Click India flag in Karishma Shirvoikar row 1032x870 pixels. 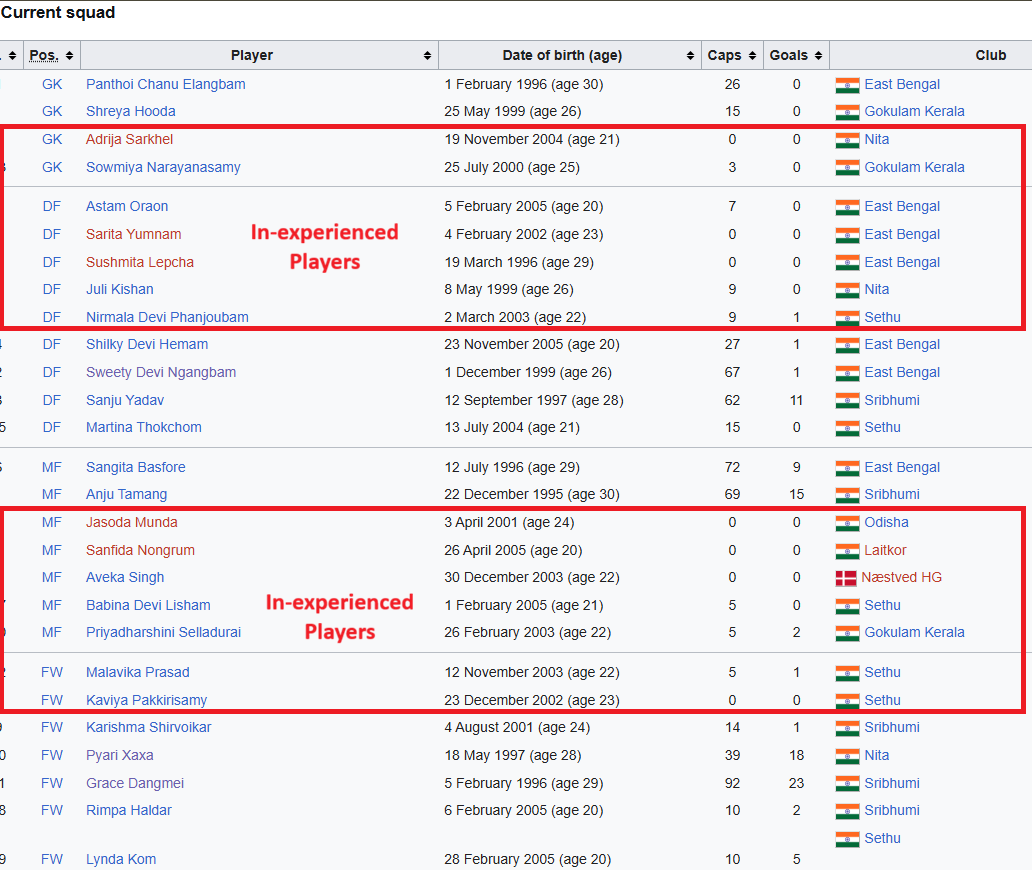[847, 729]
